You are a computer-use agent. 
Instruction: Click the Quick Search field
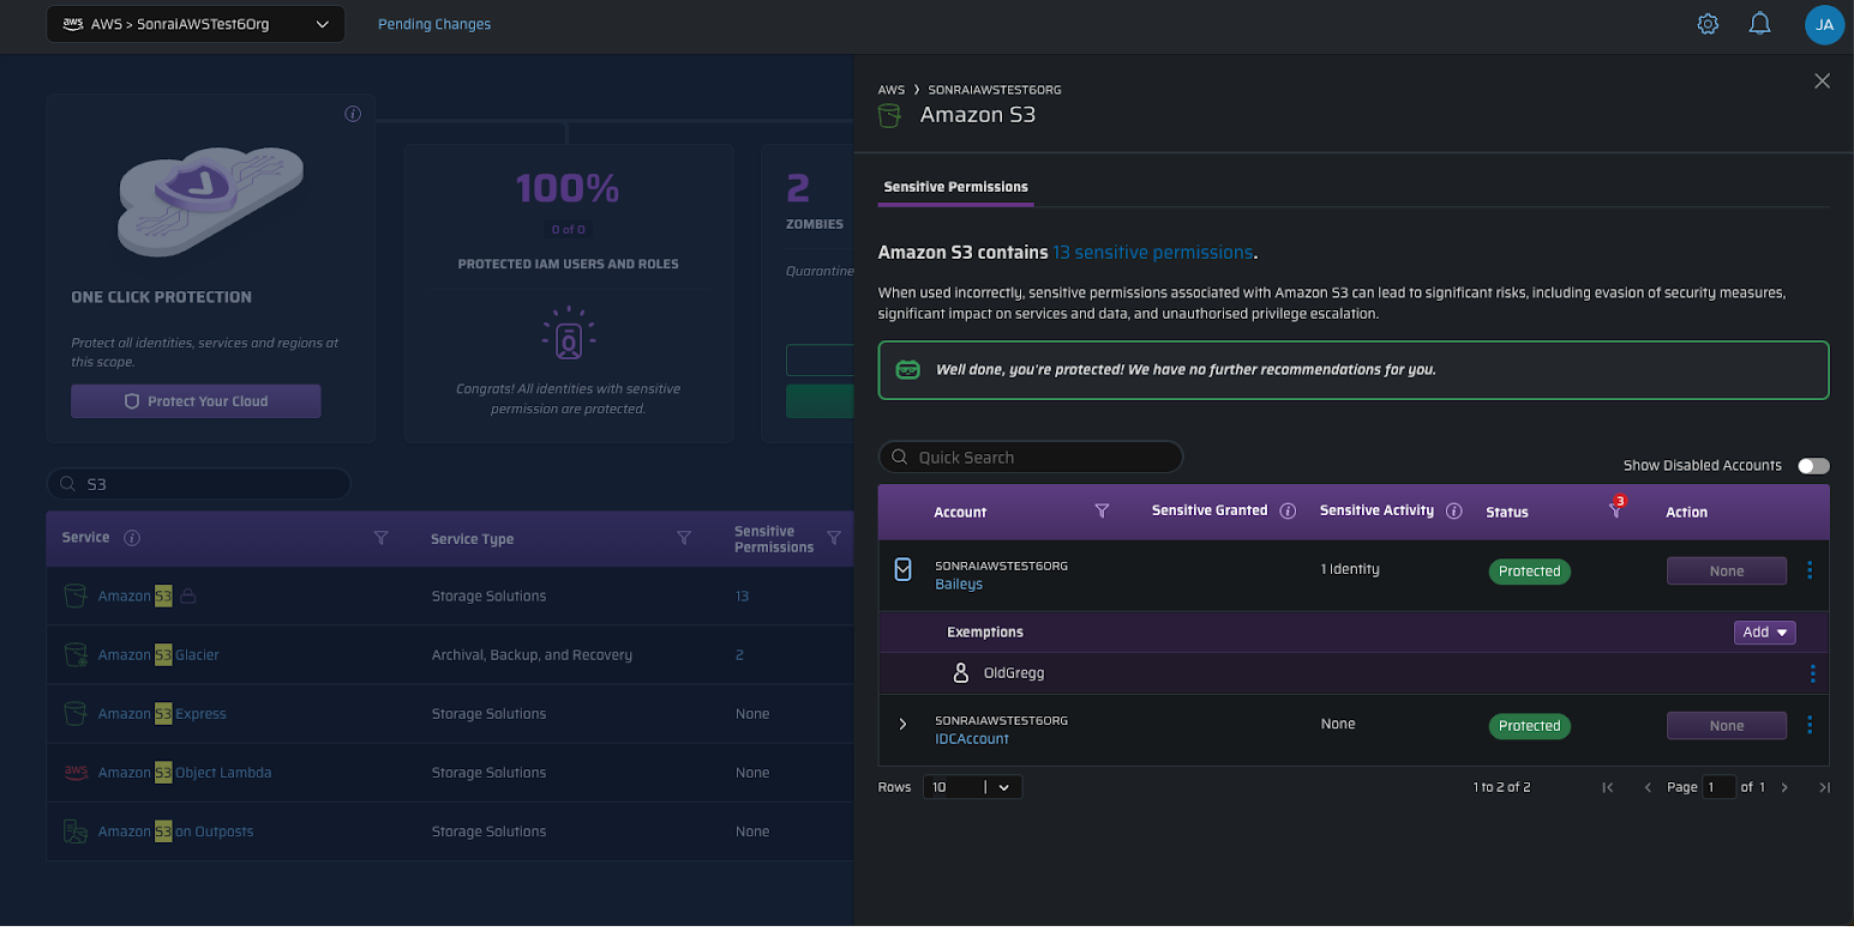tap(1030, 457)
